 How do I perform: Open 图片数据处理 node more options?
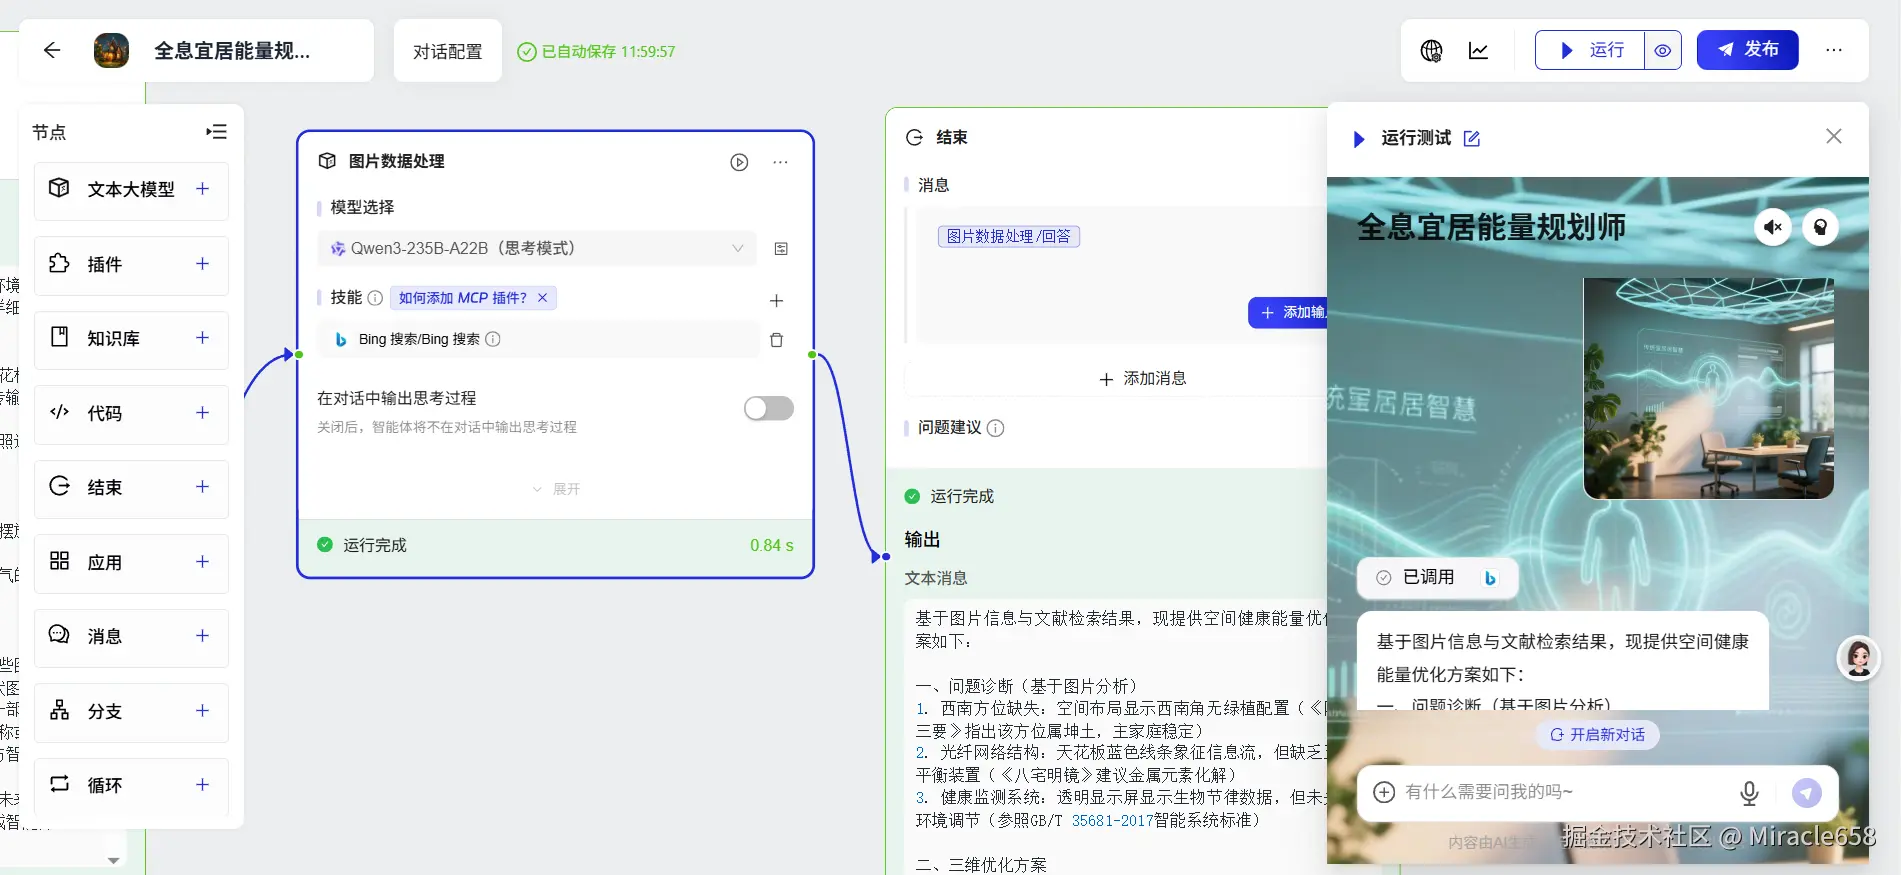[780, 162]
